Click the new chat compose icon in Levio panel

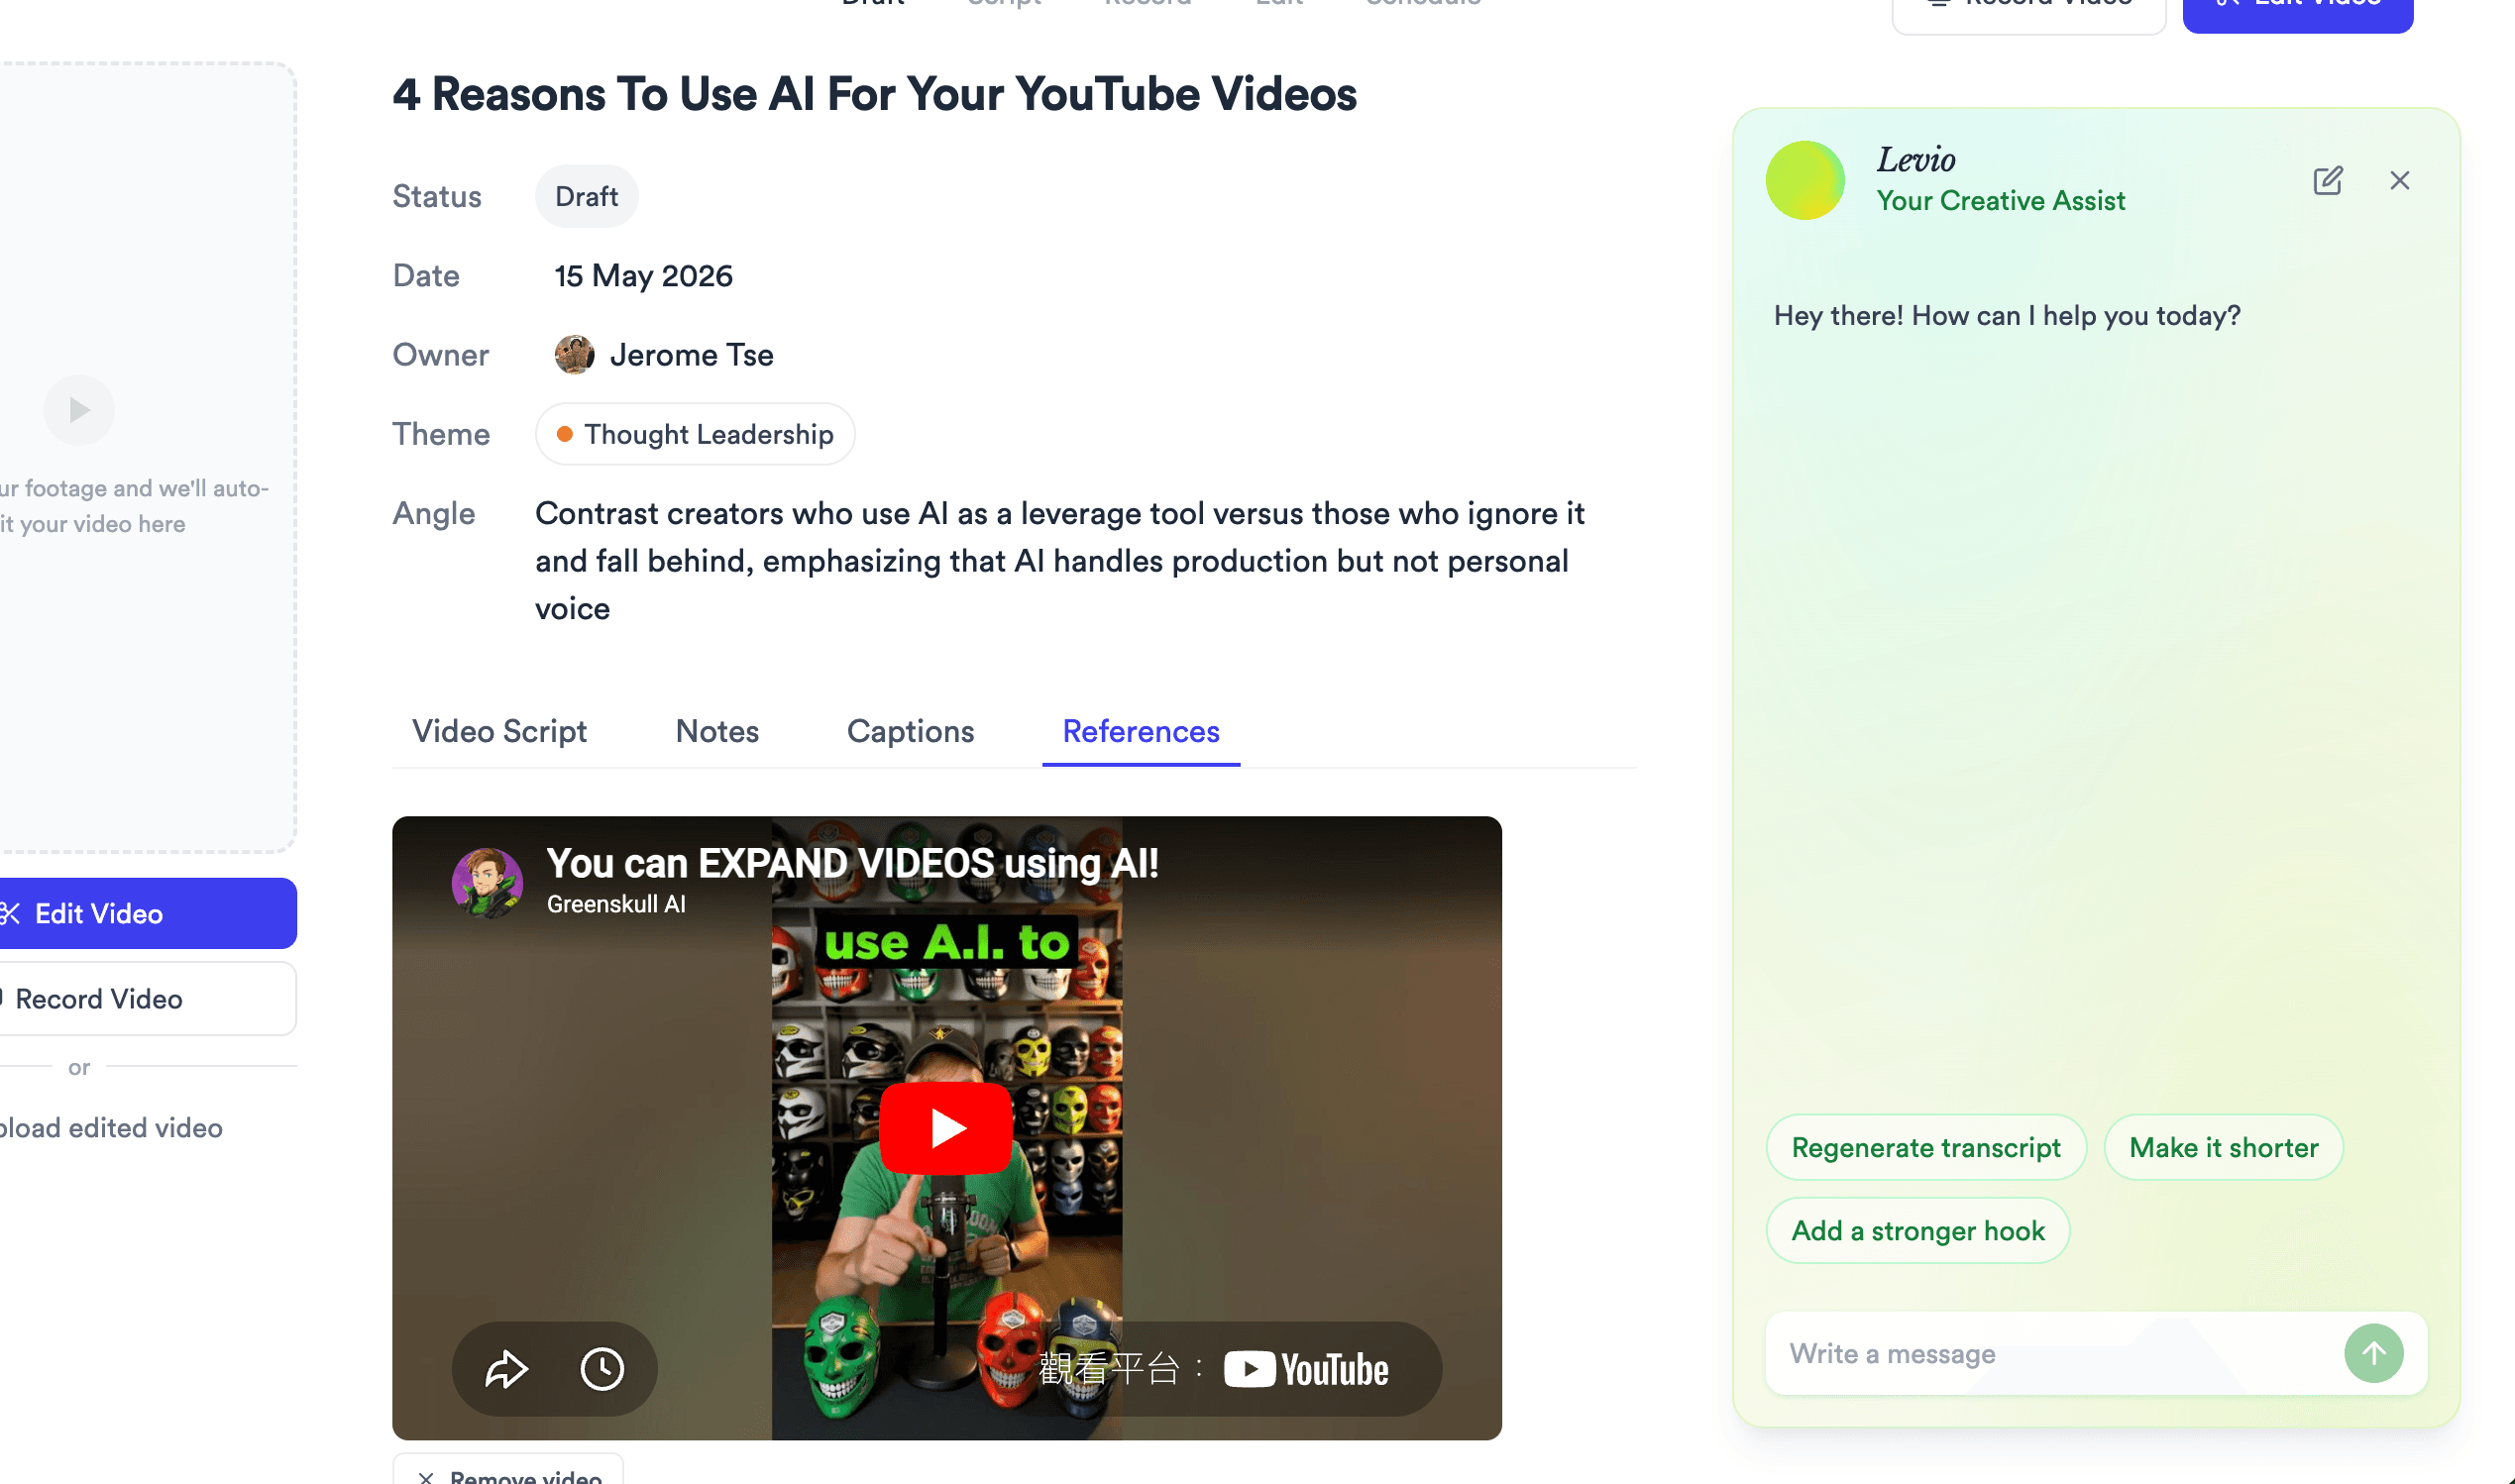(x=2327, y=180)
